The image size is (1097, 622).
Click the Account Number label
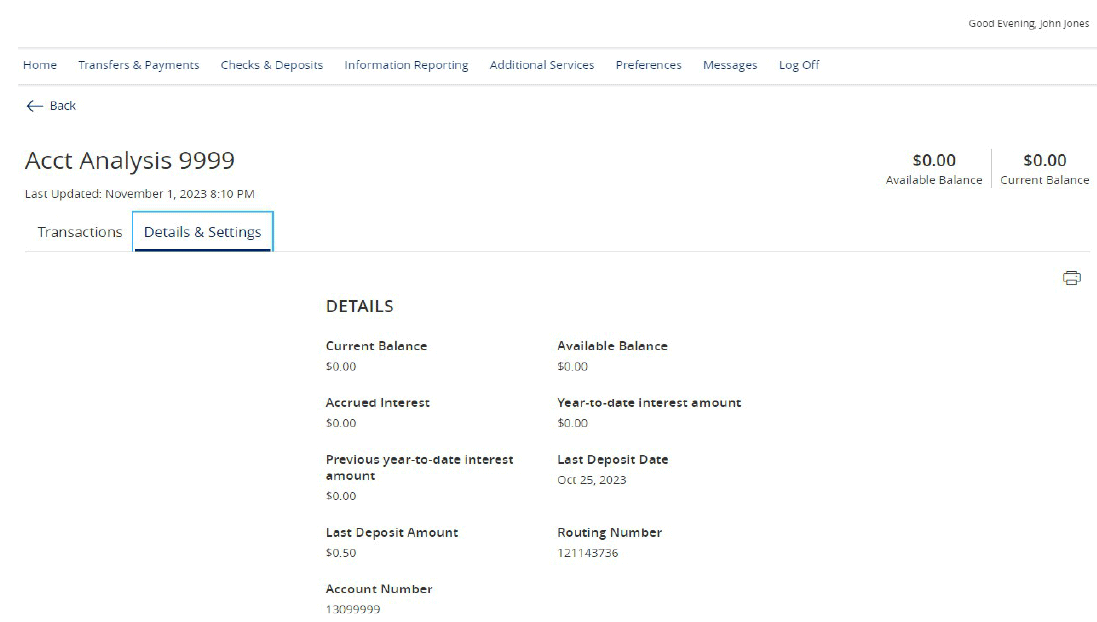coord(379,589)
